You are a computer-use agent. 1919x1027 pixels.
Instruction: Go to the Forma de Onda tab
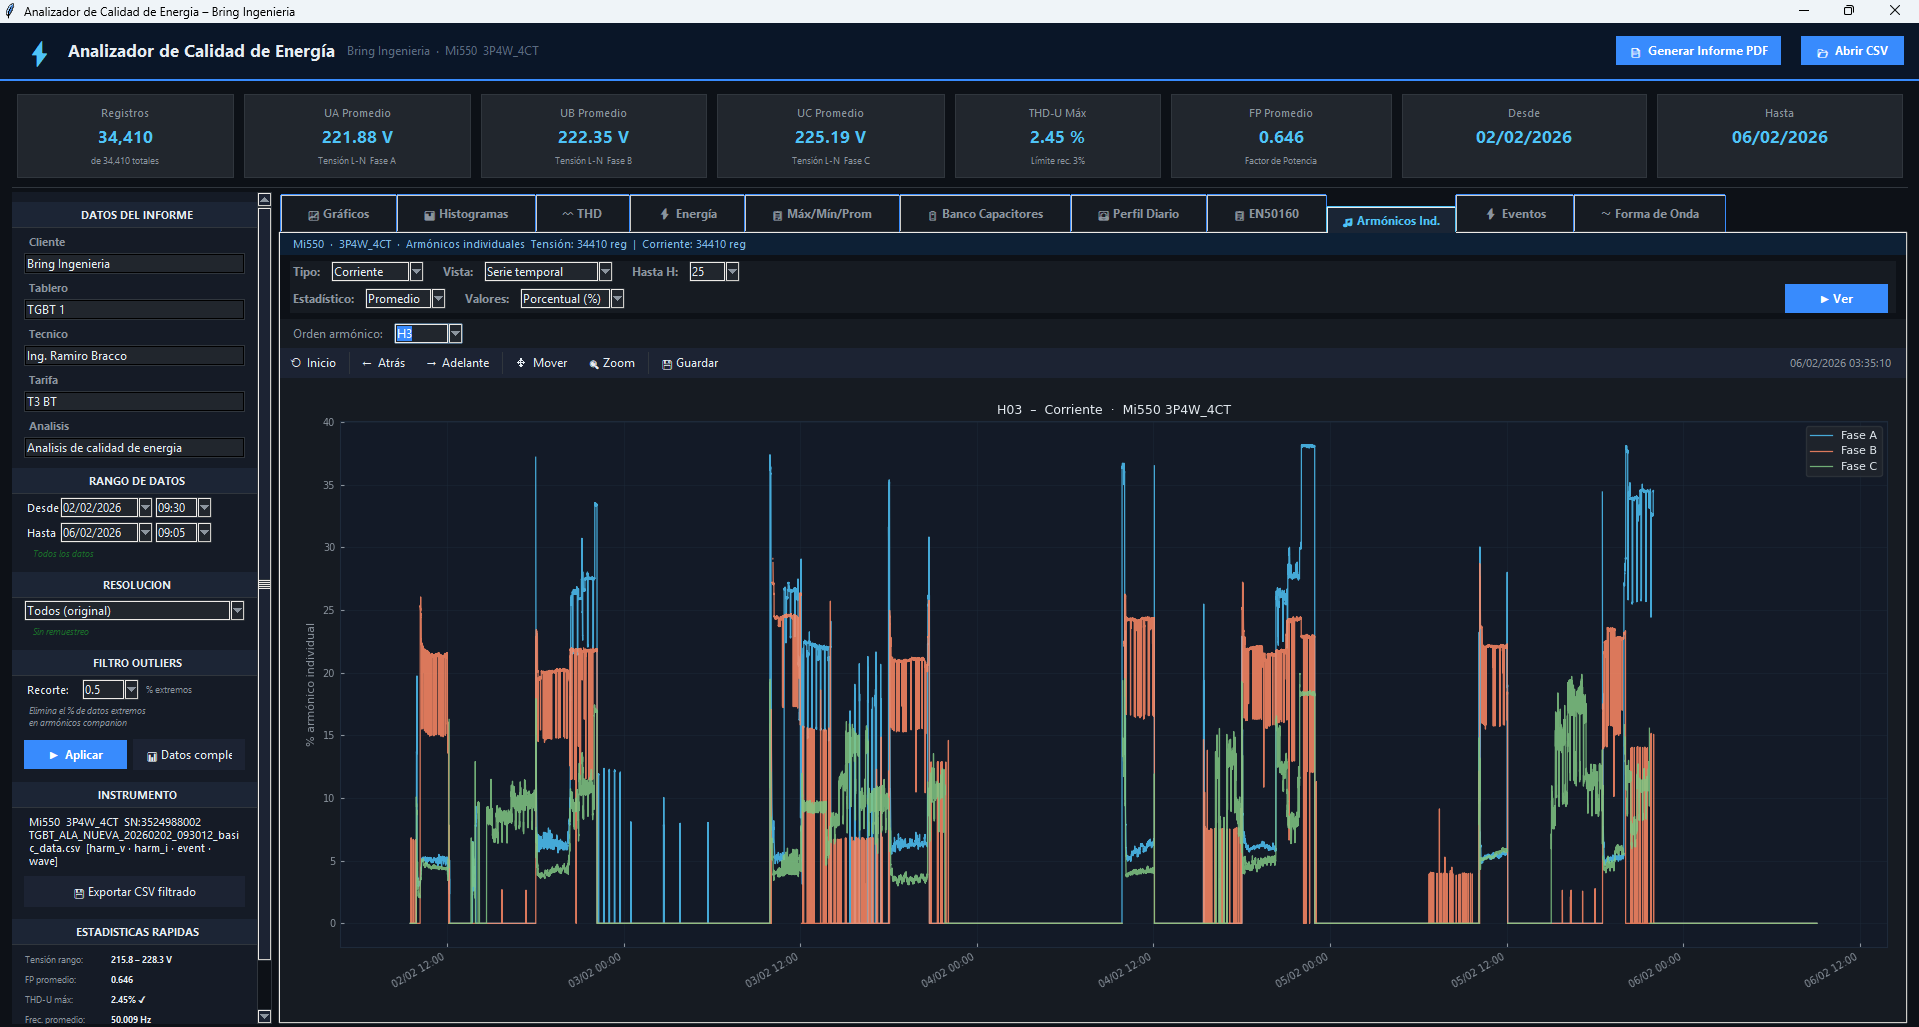pyautogui.click(x=1649, y=214)
